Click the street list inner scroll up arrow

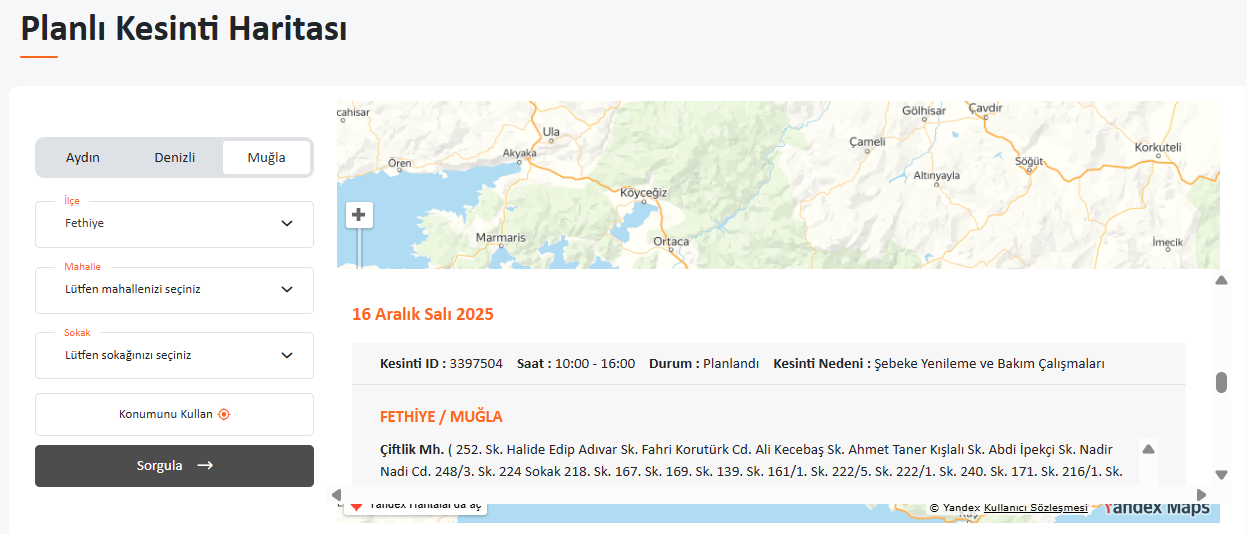pos(1148,449)
